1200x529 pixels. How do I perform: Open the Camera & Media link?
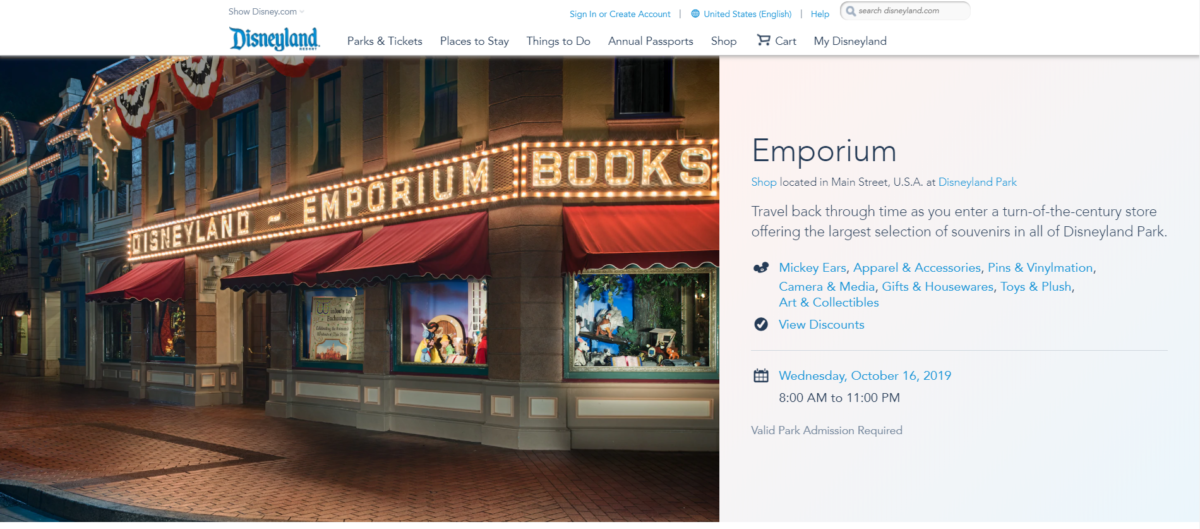pos(826,286)
